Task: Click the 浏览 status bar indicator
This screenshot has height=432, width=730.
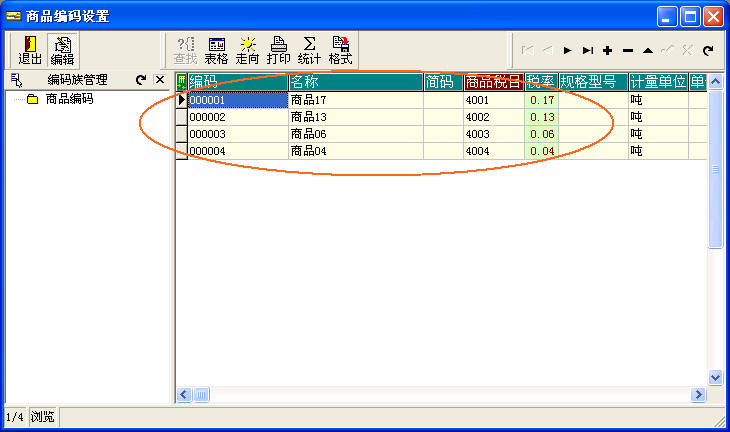Action: pyautogui.click(x=43, y=417)
